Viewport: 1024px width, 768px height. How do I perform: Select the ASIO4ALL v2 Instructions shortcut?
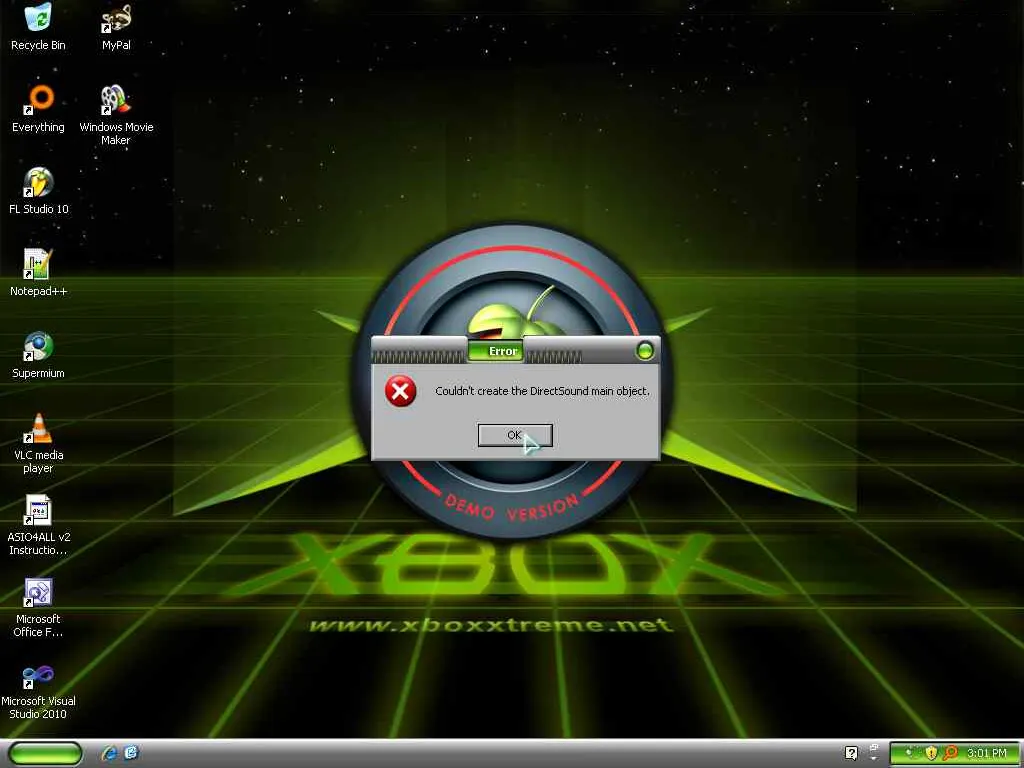tap(38, 526)
